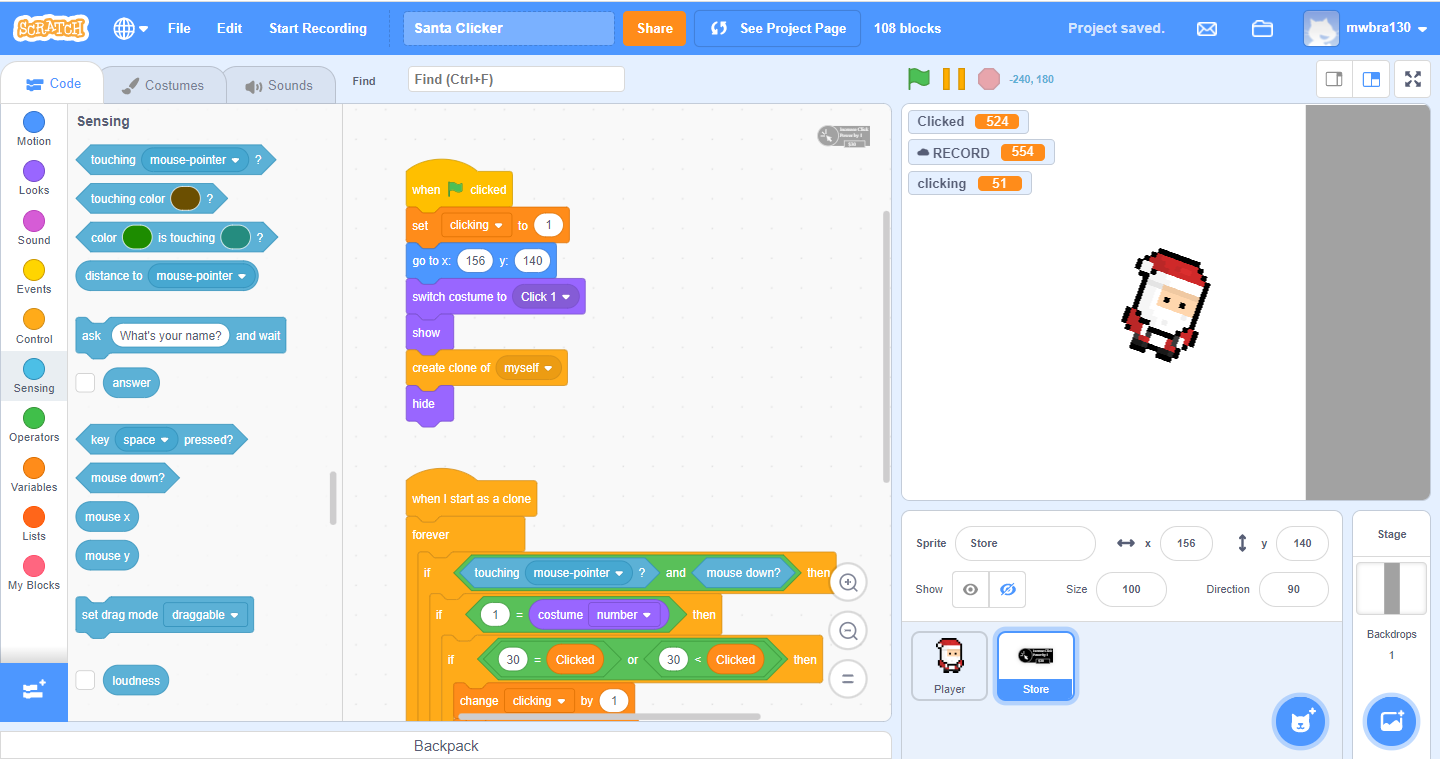Hide the sprite with crossed-eye button

pos(1007,589)
